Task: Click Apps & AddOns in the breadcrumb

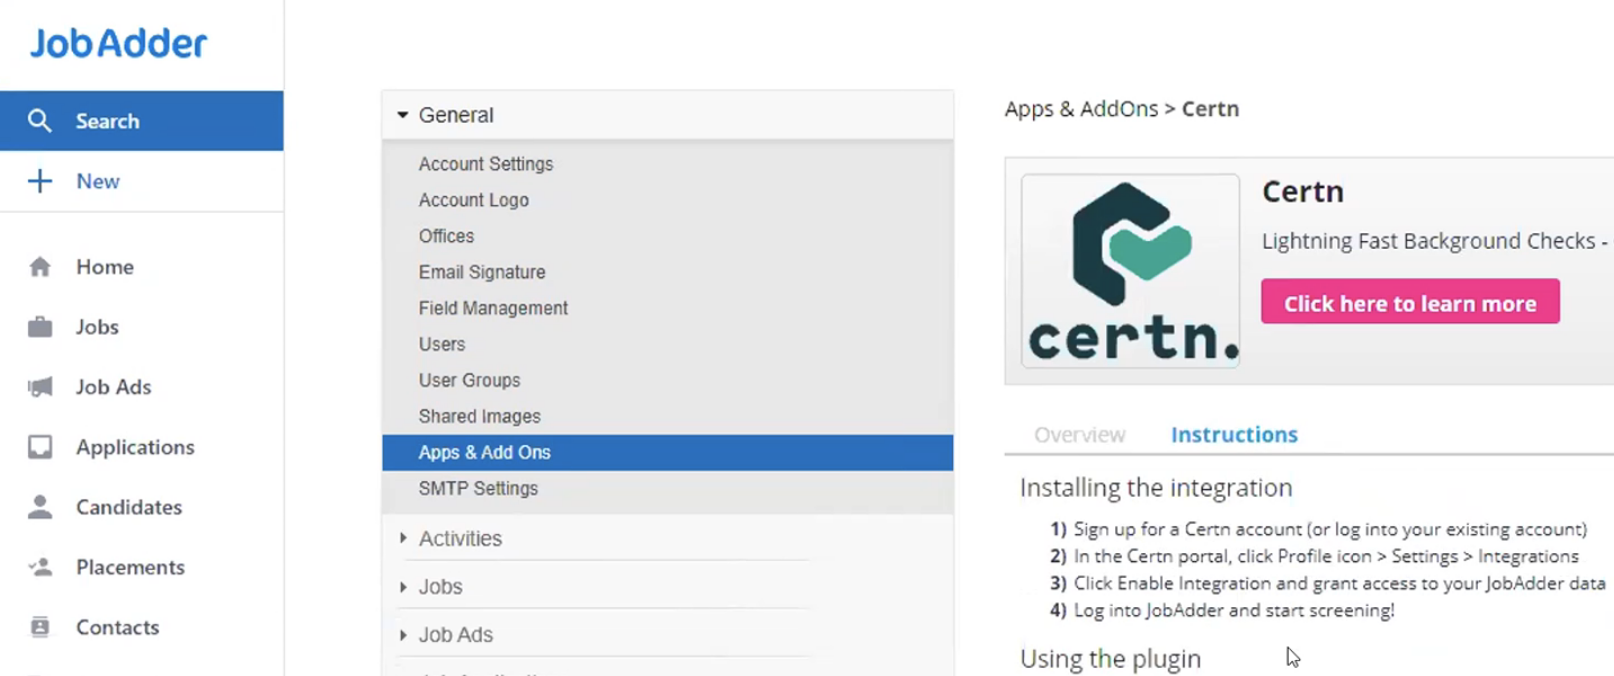Action: pyautogui.click(x=1081, y=109)
